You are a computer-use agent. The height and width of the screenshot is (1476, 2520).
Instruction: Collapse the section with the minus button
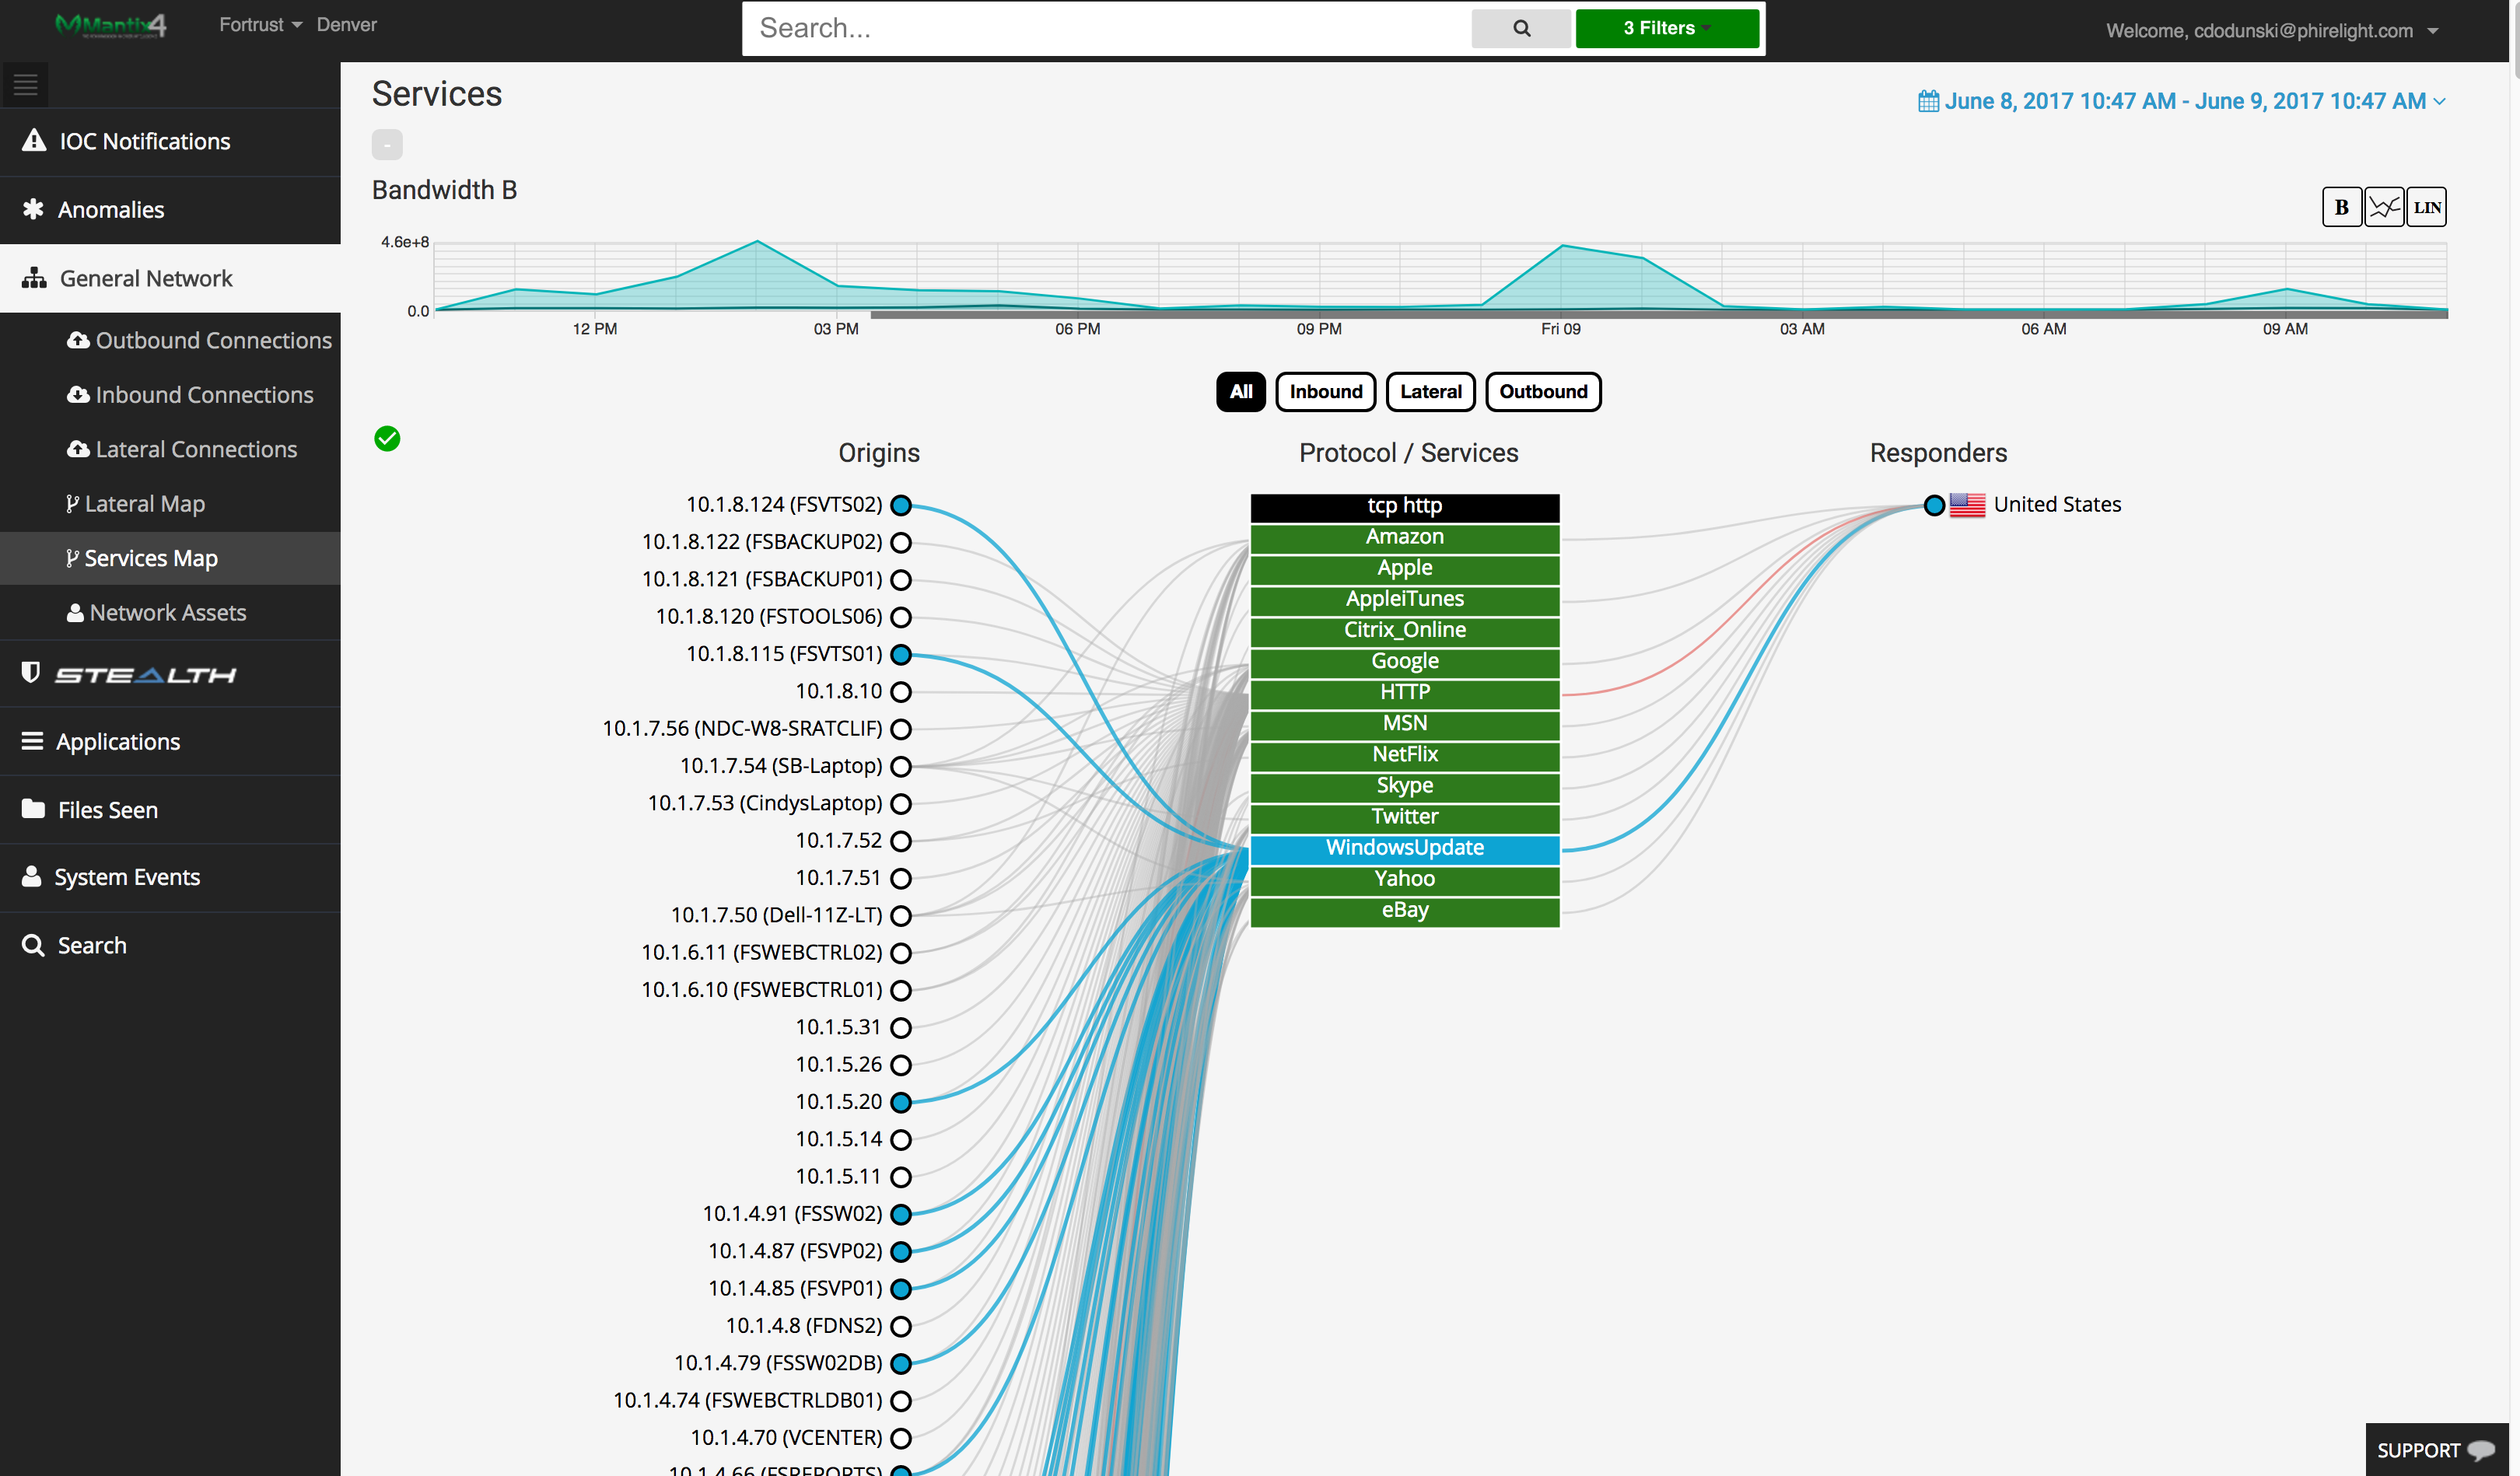(x=387, y=144)
